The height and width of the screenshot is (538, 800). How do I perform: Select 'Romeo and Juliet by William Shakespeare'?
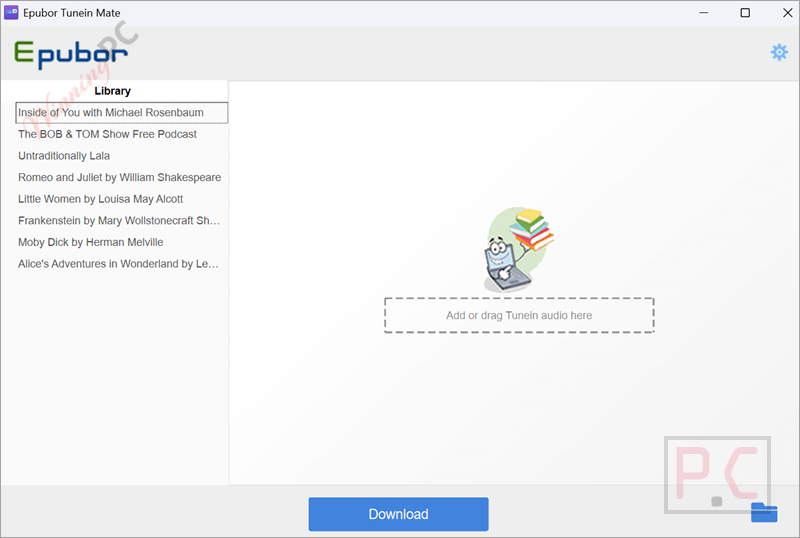coord(121,177)
